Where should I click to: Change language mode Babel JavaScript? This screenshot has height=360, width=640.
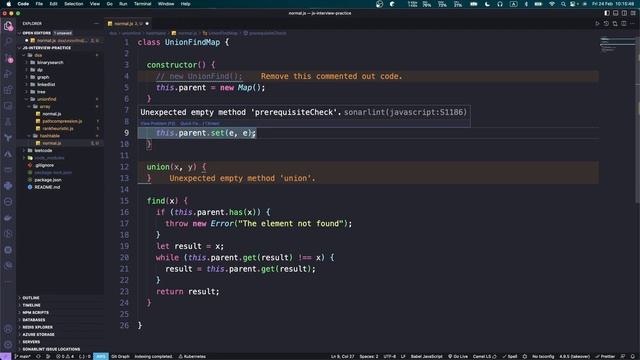[426, 356]
